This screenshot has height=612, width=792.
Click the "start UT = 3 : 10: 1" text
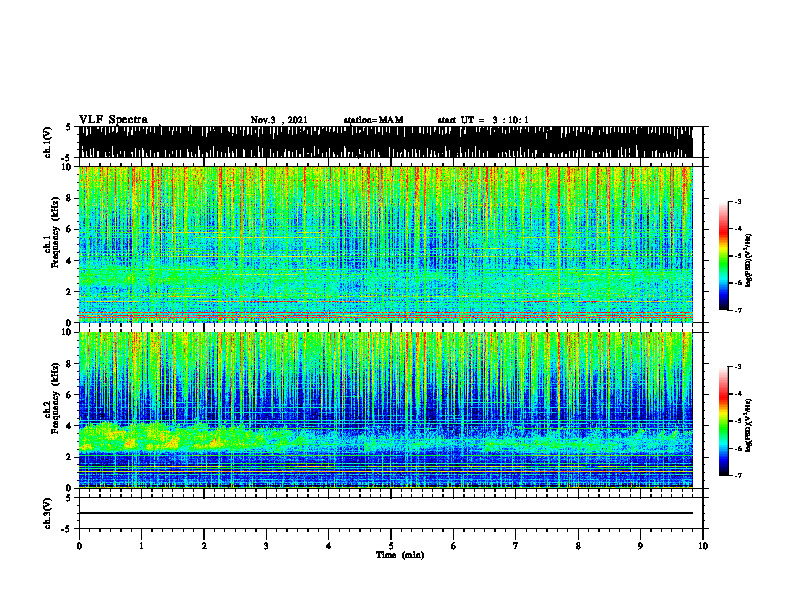tap(483, 120)
